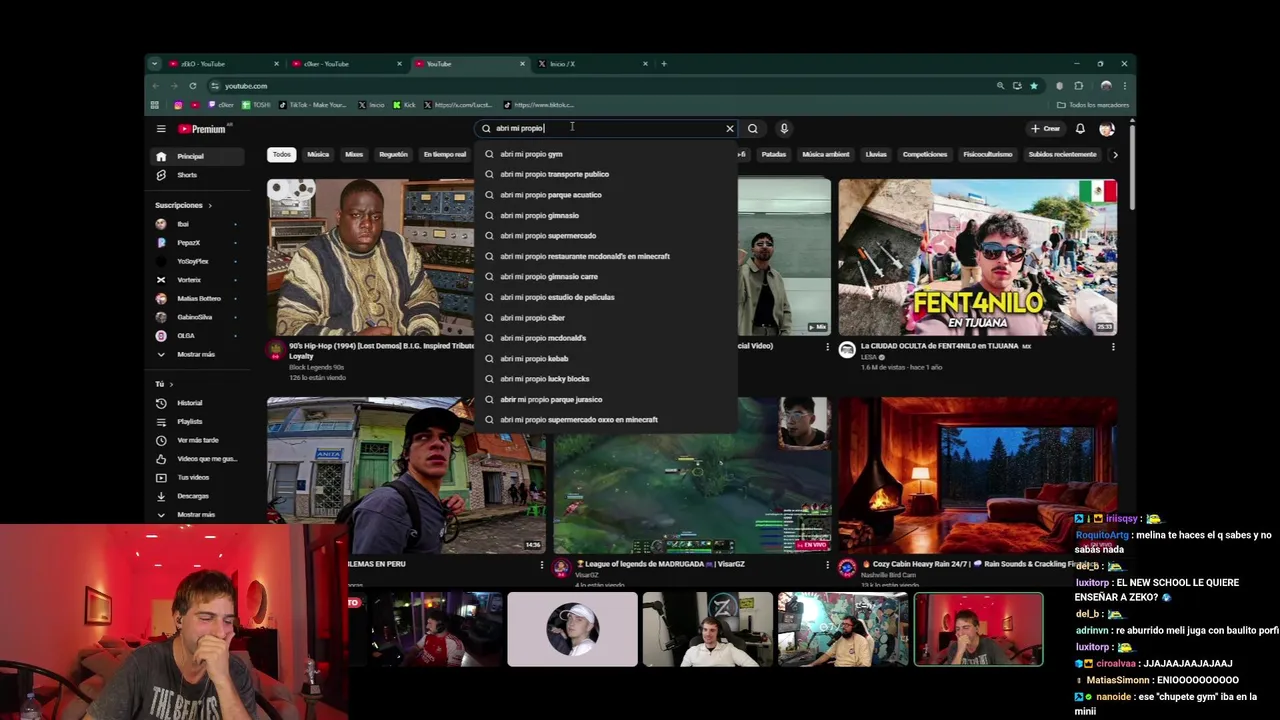Select the Música filter chip
Image resolution: width=1280 pixels, height=720 pixels.
pyautogui.click(x=318, y=154)
